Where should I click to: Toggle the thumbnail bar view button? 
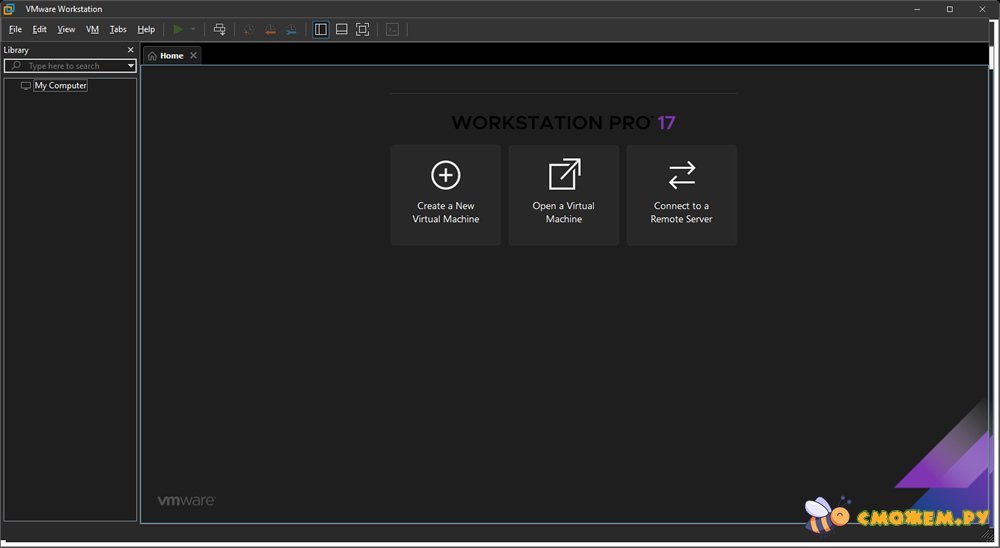pos(341,30)
